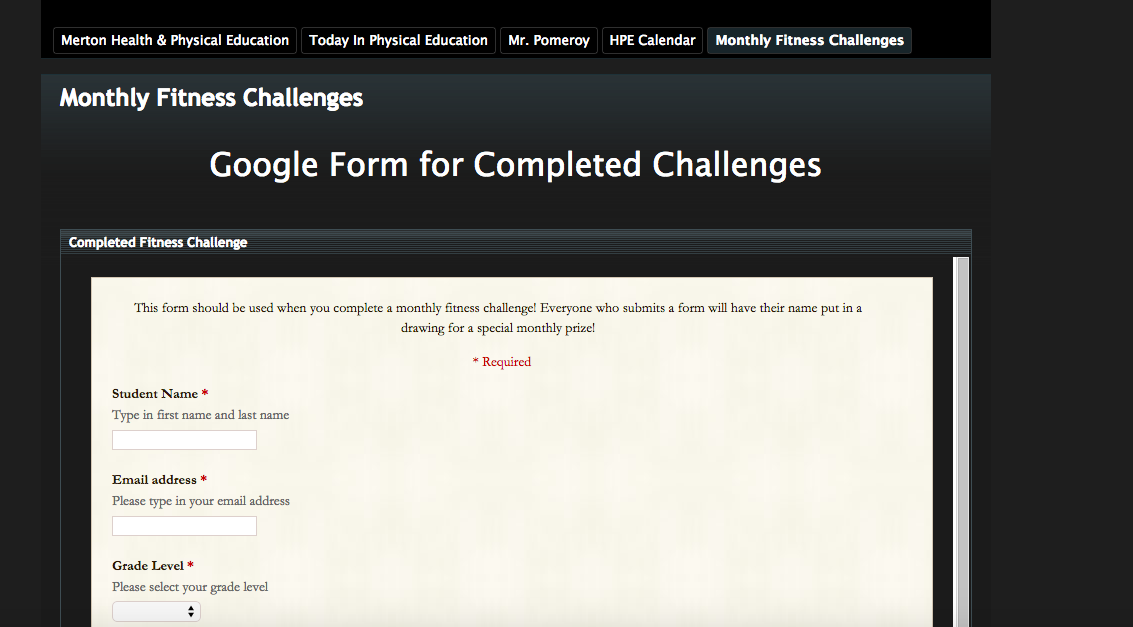
Task: Click the Email address input box
Action: point(184,525)
